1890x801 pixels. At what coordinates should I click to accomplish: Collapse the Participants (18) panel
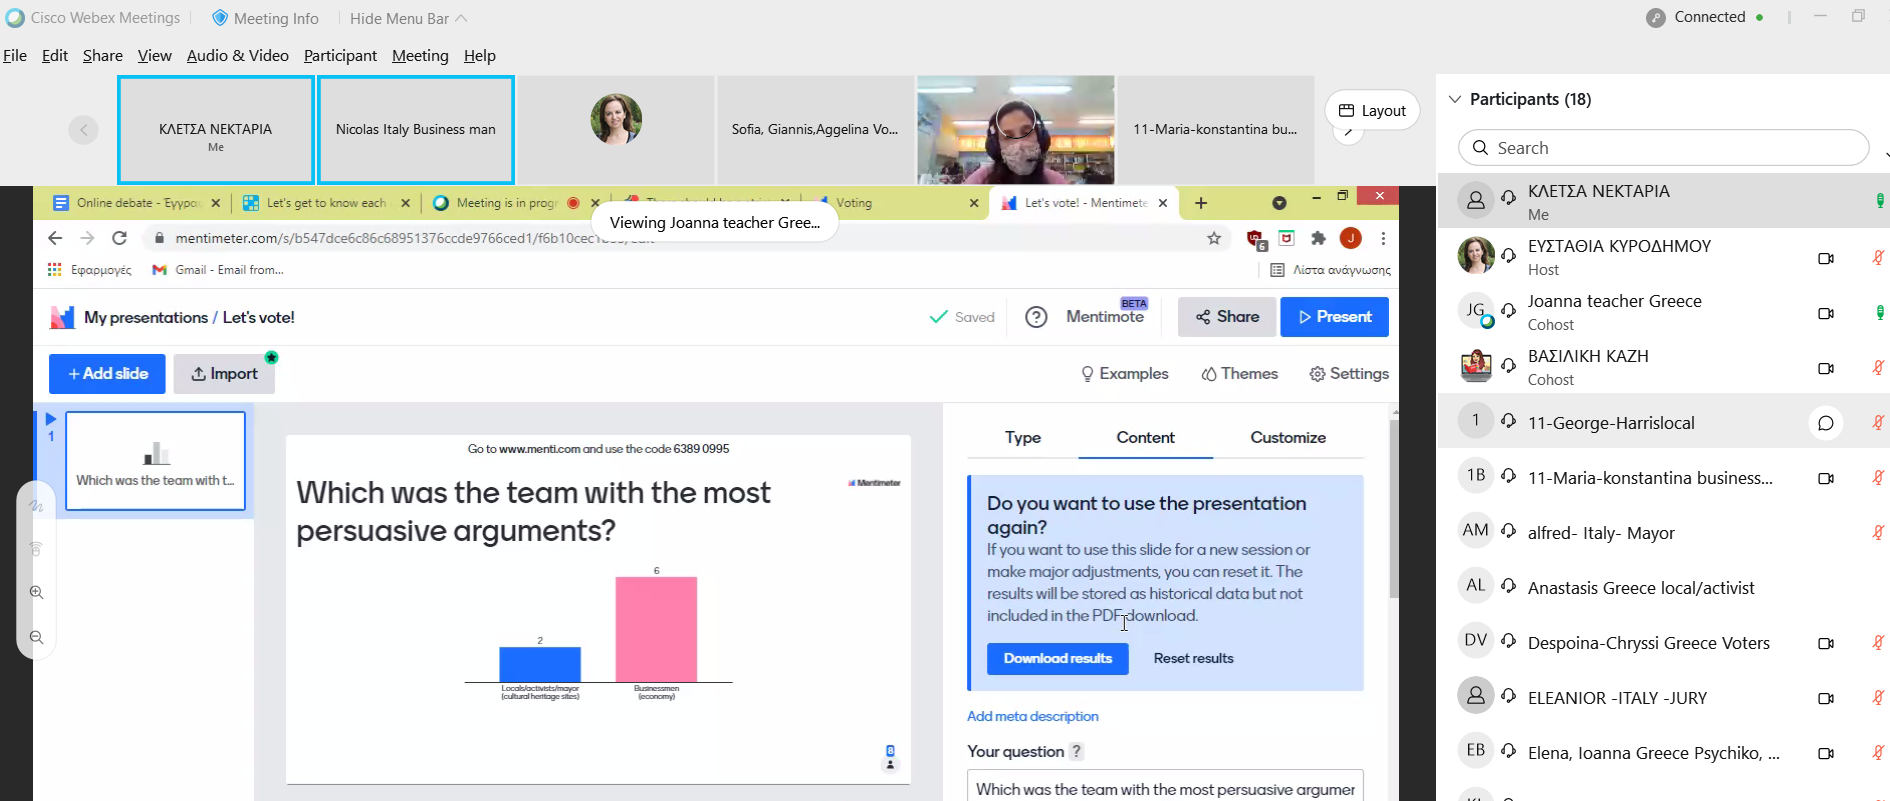(1455, 99)
